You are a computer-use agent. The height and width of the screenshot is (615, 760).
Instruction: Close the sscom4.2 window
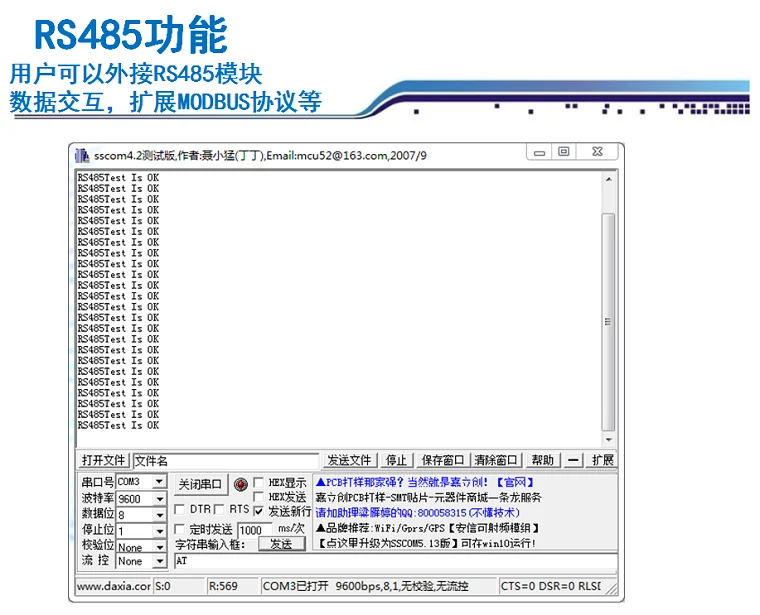click(x=597, y=152)
